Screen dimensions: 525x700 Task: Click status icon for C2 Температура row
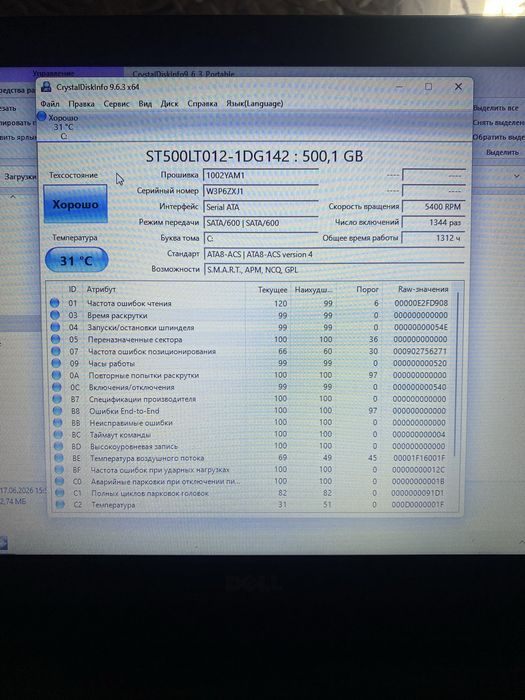click(60, 504)
